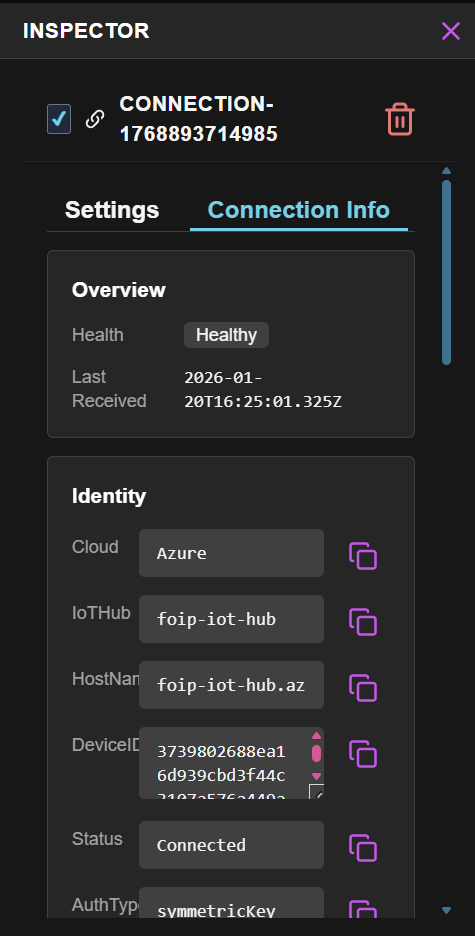The width and height of the screenshot is (475, 936).
Task: Click the Health label
Action: tap(98, 335)
